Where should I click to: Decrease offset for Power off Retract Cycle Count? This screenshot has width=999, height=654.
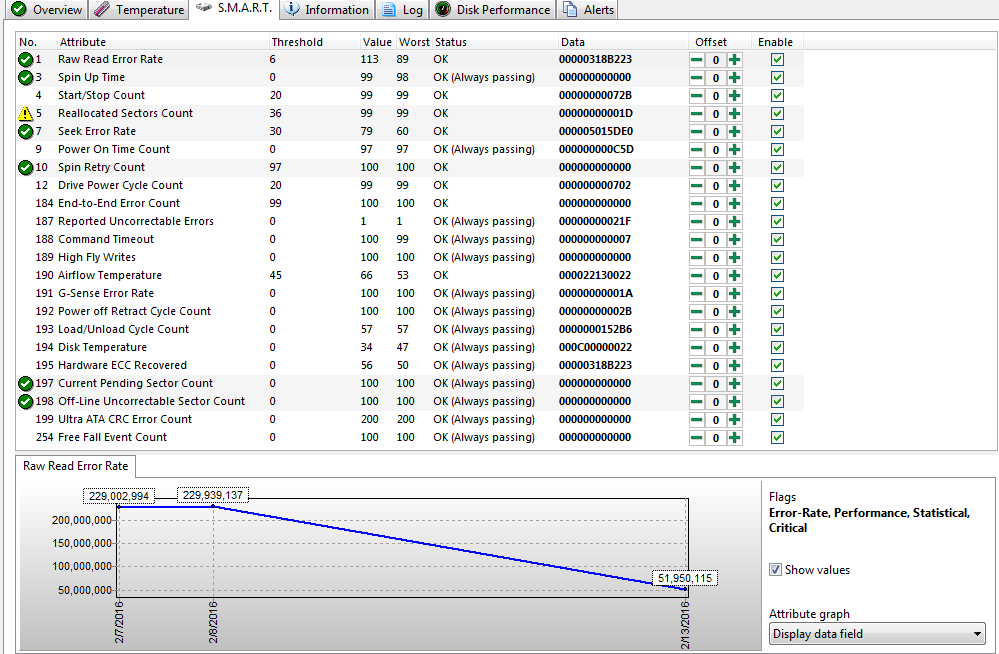697,312
